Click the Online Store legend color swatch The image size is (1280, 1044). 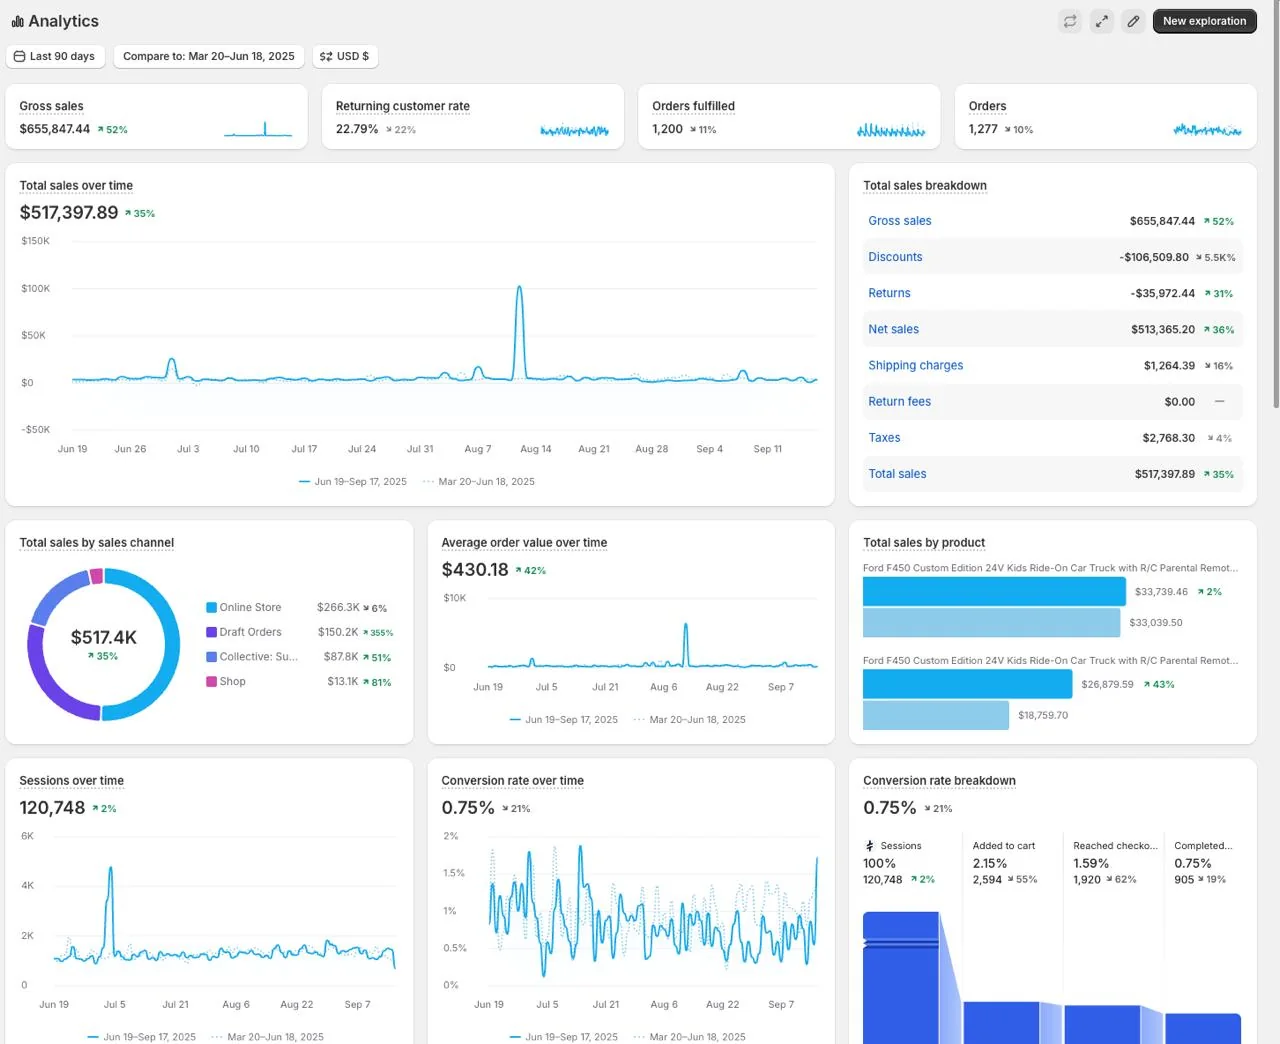[212, 607]
